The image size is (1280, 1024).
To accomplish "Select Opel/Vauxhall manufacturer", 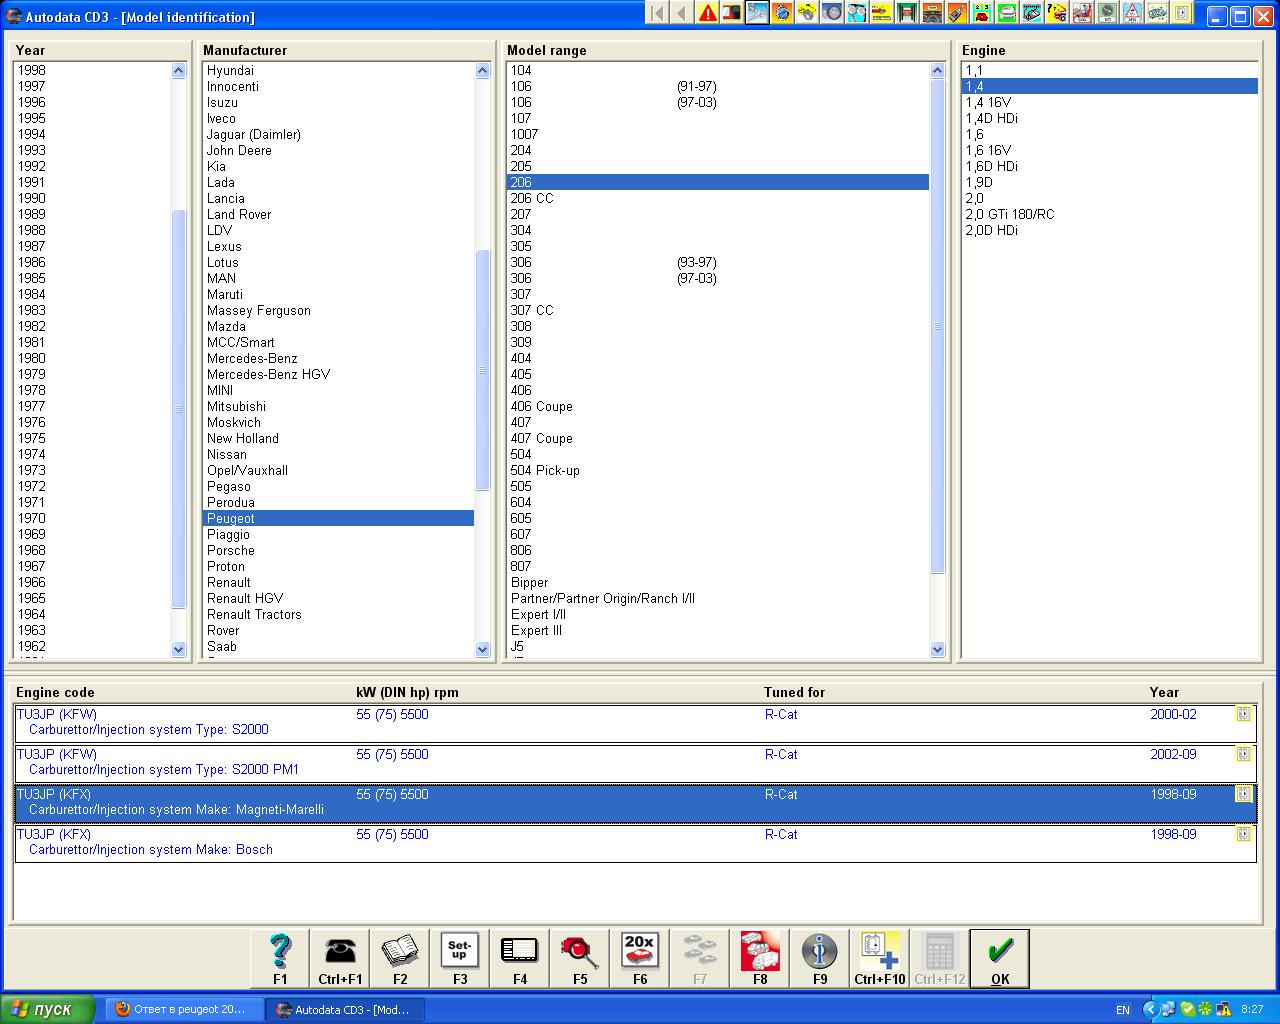I will (x=338, y=470).
